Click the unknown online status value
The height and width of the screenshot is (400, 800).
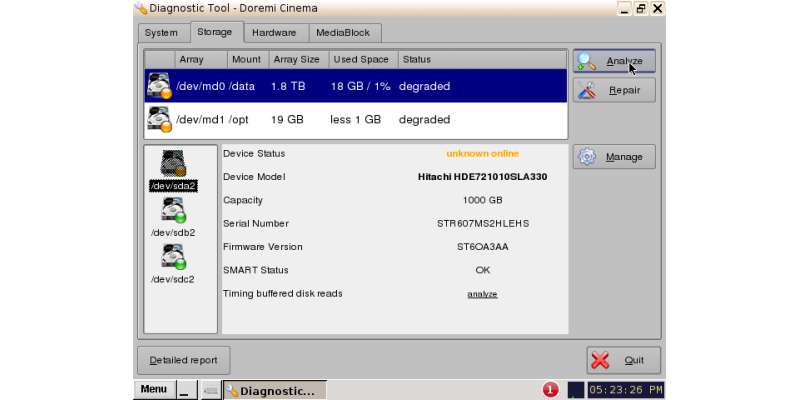(x=483, y=154)
